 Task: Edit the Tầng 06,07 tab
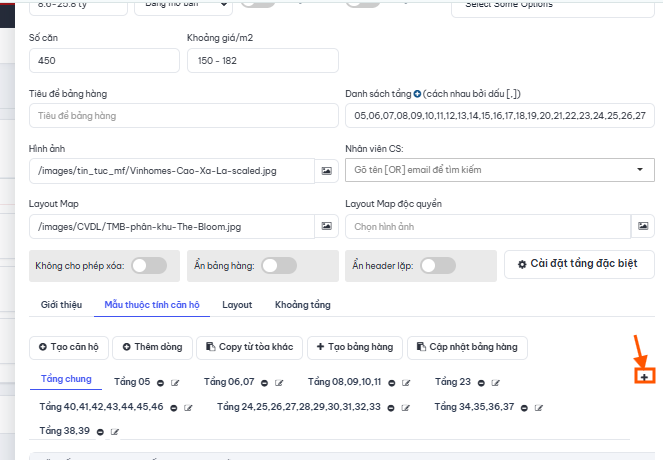click(x=279, y=383)
